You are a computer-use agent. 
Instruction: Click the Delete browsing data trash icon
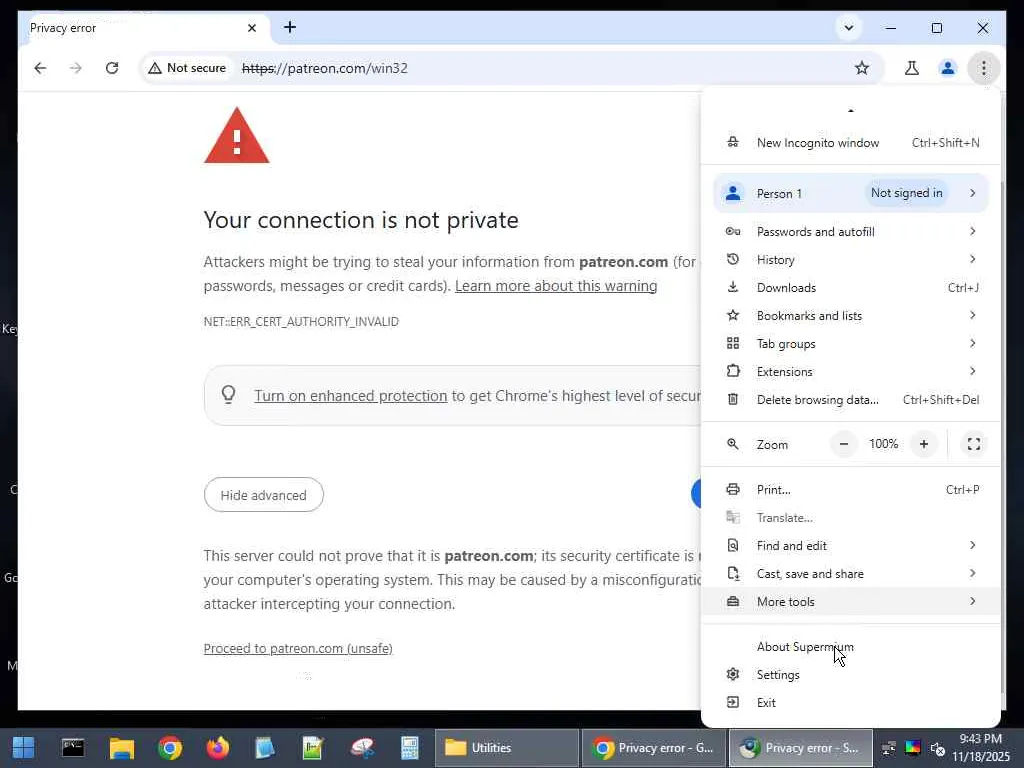(x=733, y=399)
